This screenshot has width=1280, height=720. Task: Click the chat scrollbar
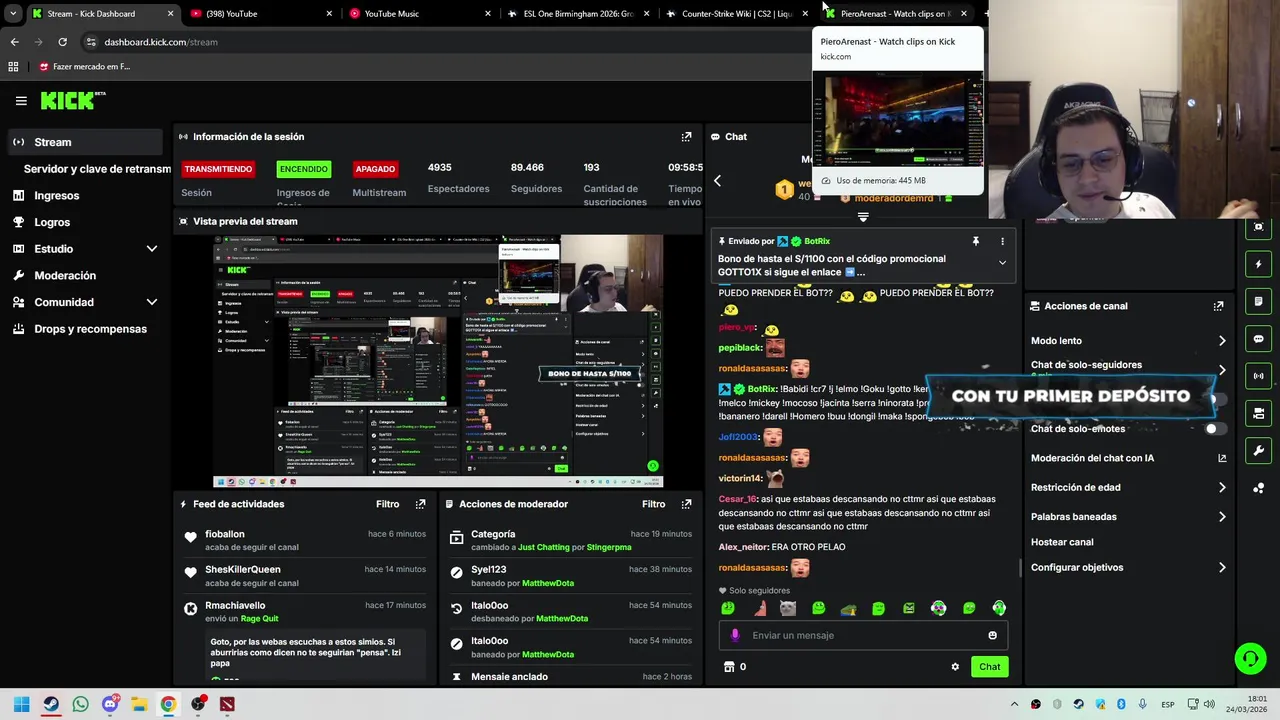pos(1020,569)
